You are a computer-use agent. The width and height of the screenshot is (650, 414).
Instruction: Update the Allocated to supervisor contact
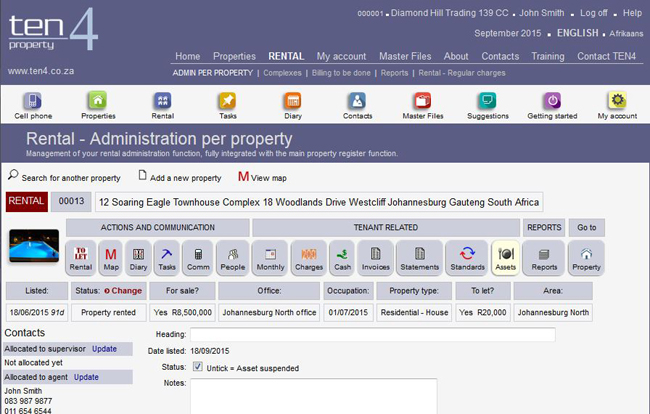[x=104, y=349]
